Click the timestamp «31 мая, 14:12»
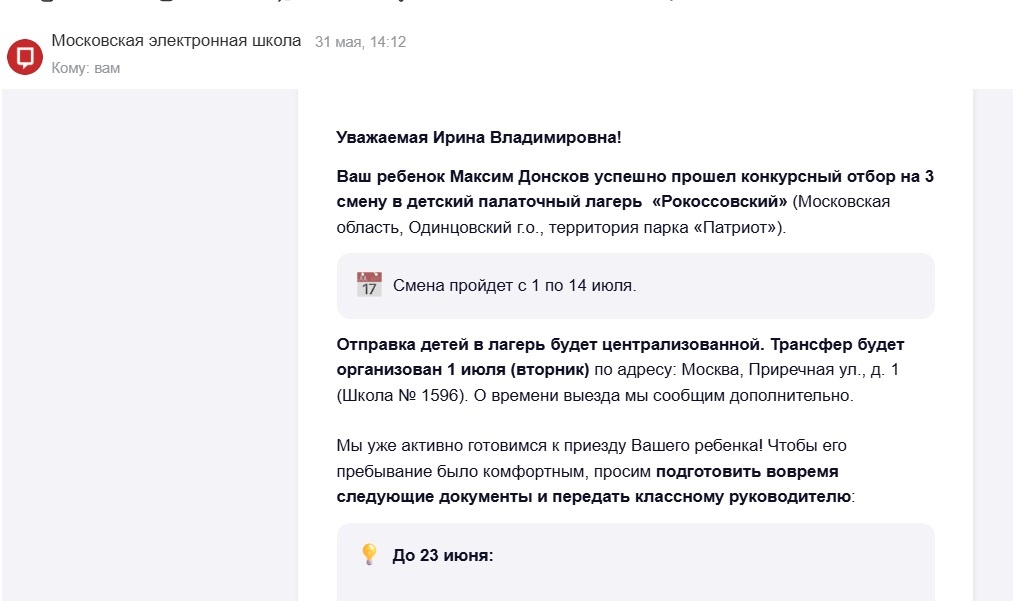The height and width of the screenshot is (601, 1013). pos(358,43)
